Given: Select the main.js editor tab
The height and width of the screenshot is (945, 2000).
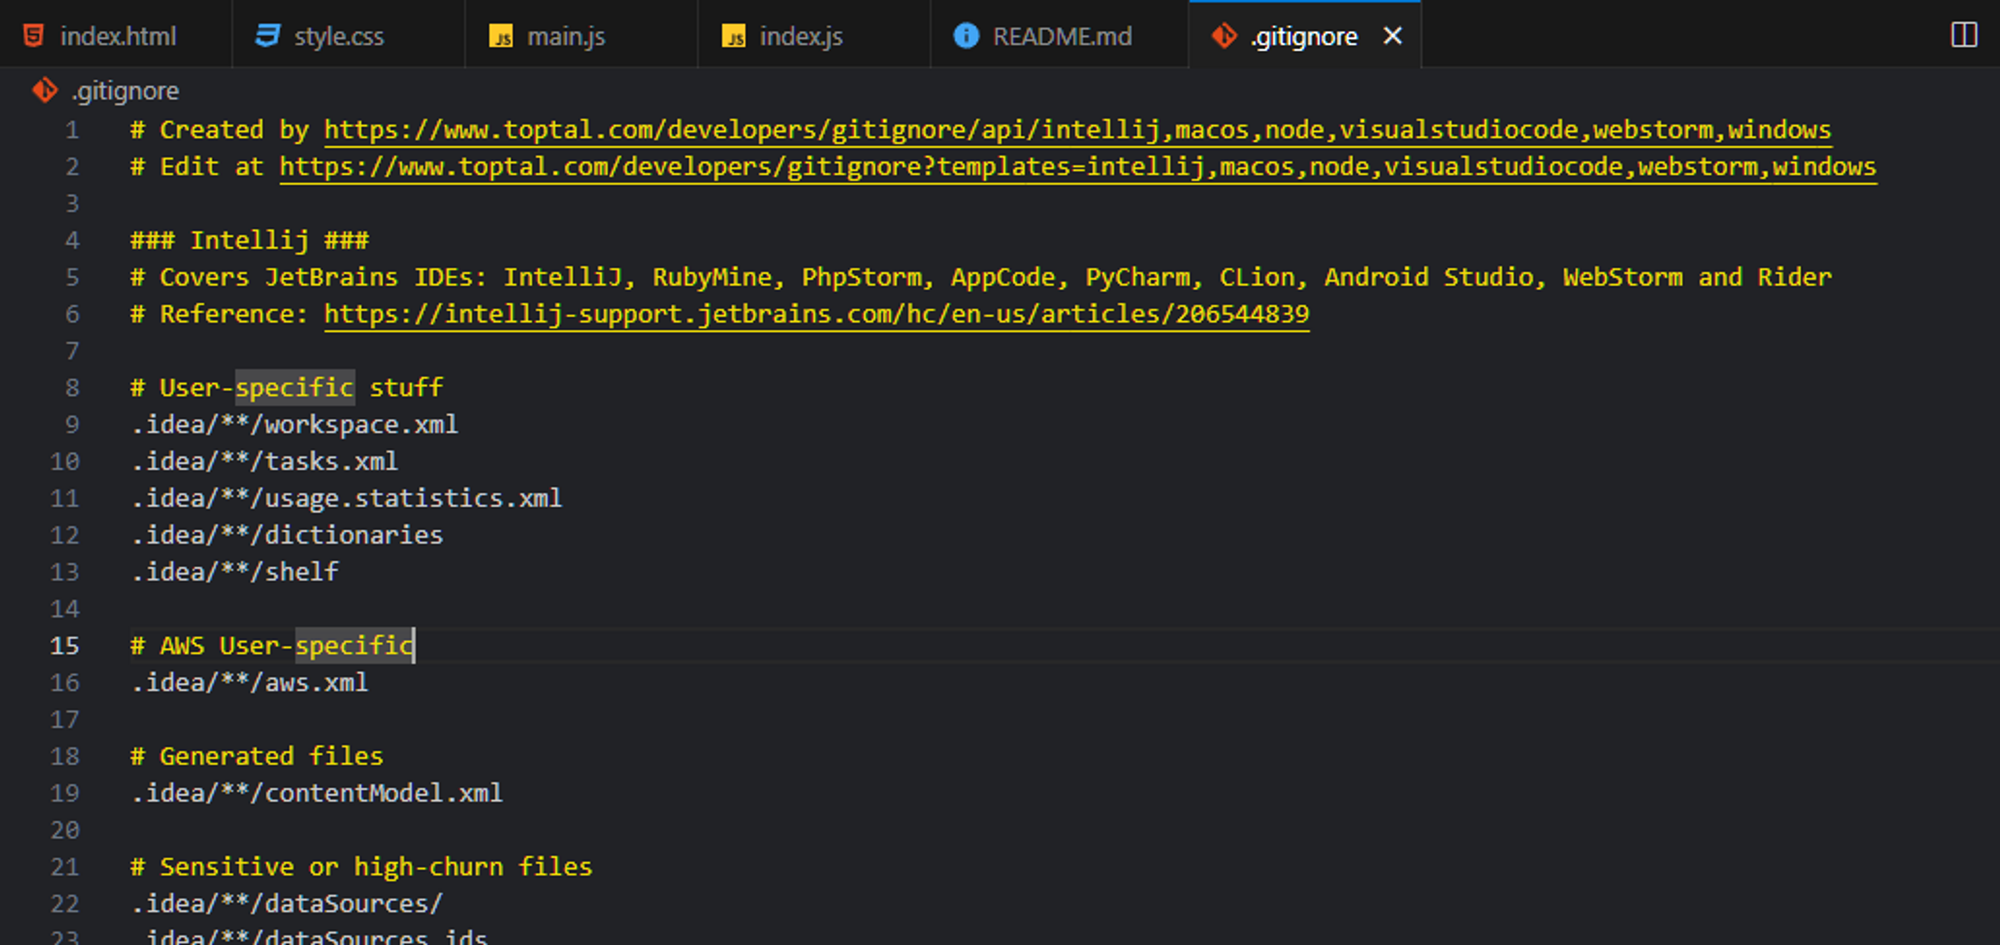Looking at the screenshot, I should [581, 36].
